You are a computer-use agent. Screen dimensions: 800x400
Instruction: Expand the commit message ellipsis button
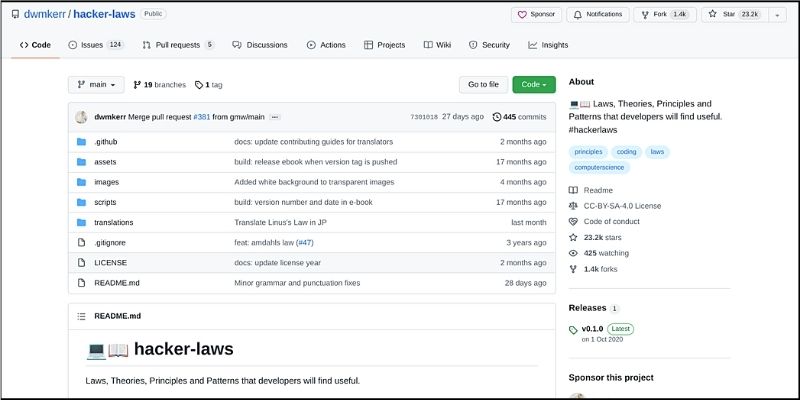275,117
